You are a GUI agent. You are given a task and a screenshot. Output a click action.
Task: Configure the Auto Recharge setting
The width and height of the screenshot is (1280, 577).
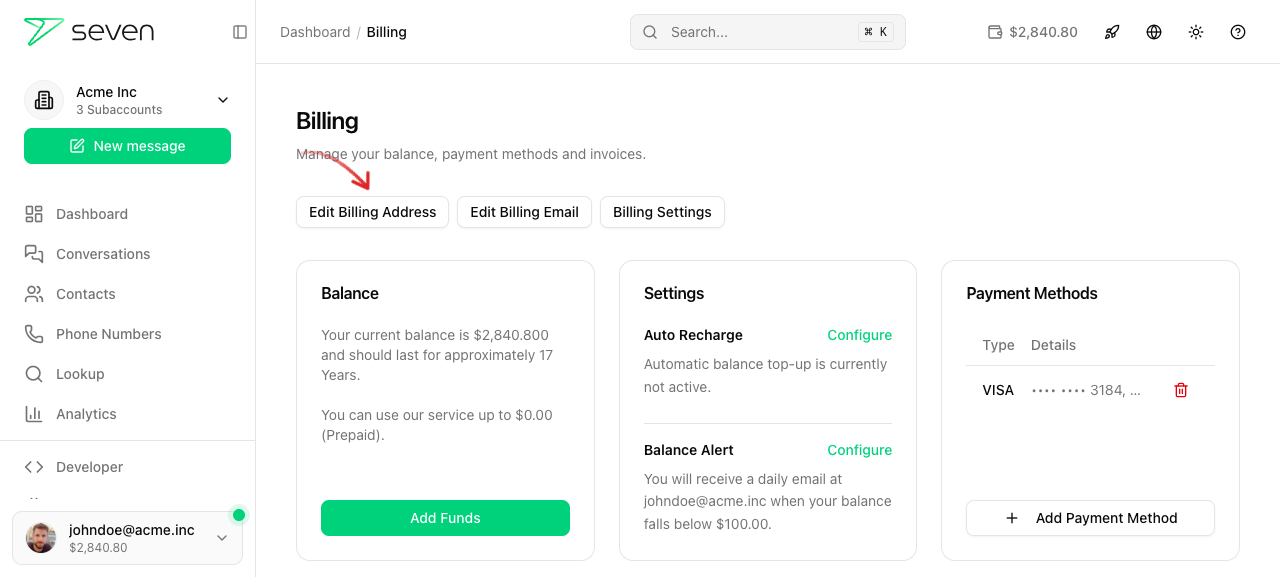(x=859, y=335)
